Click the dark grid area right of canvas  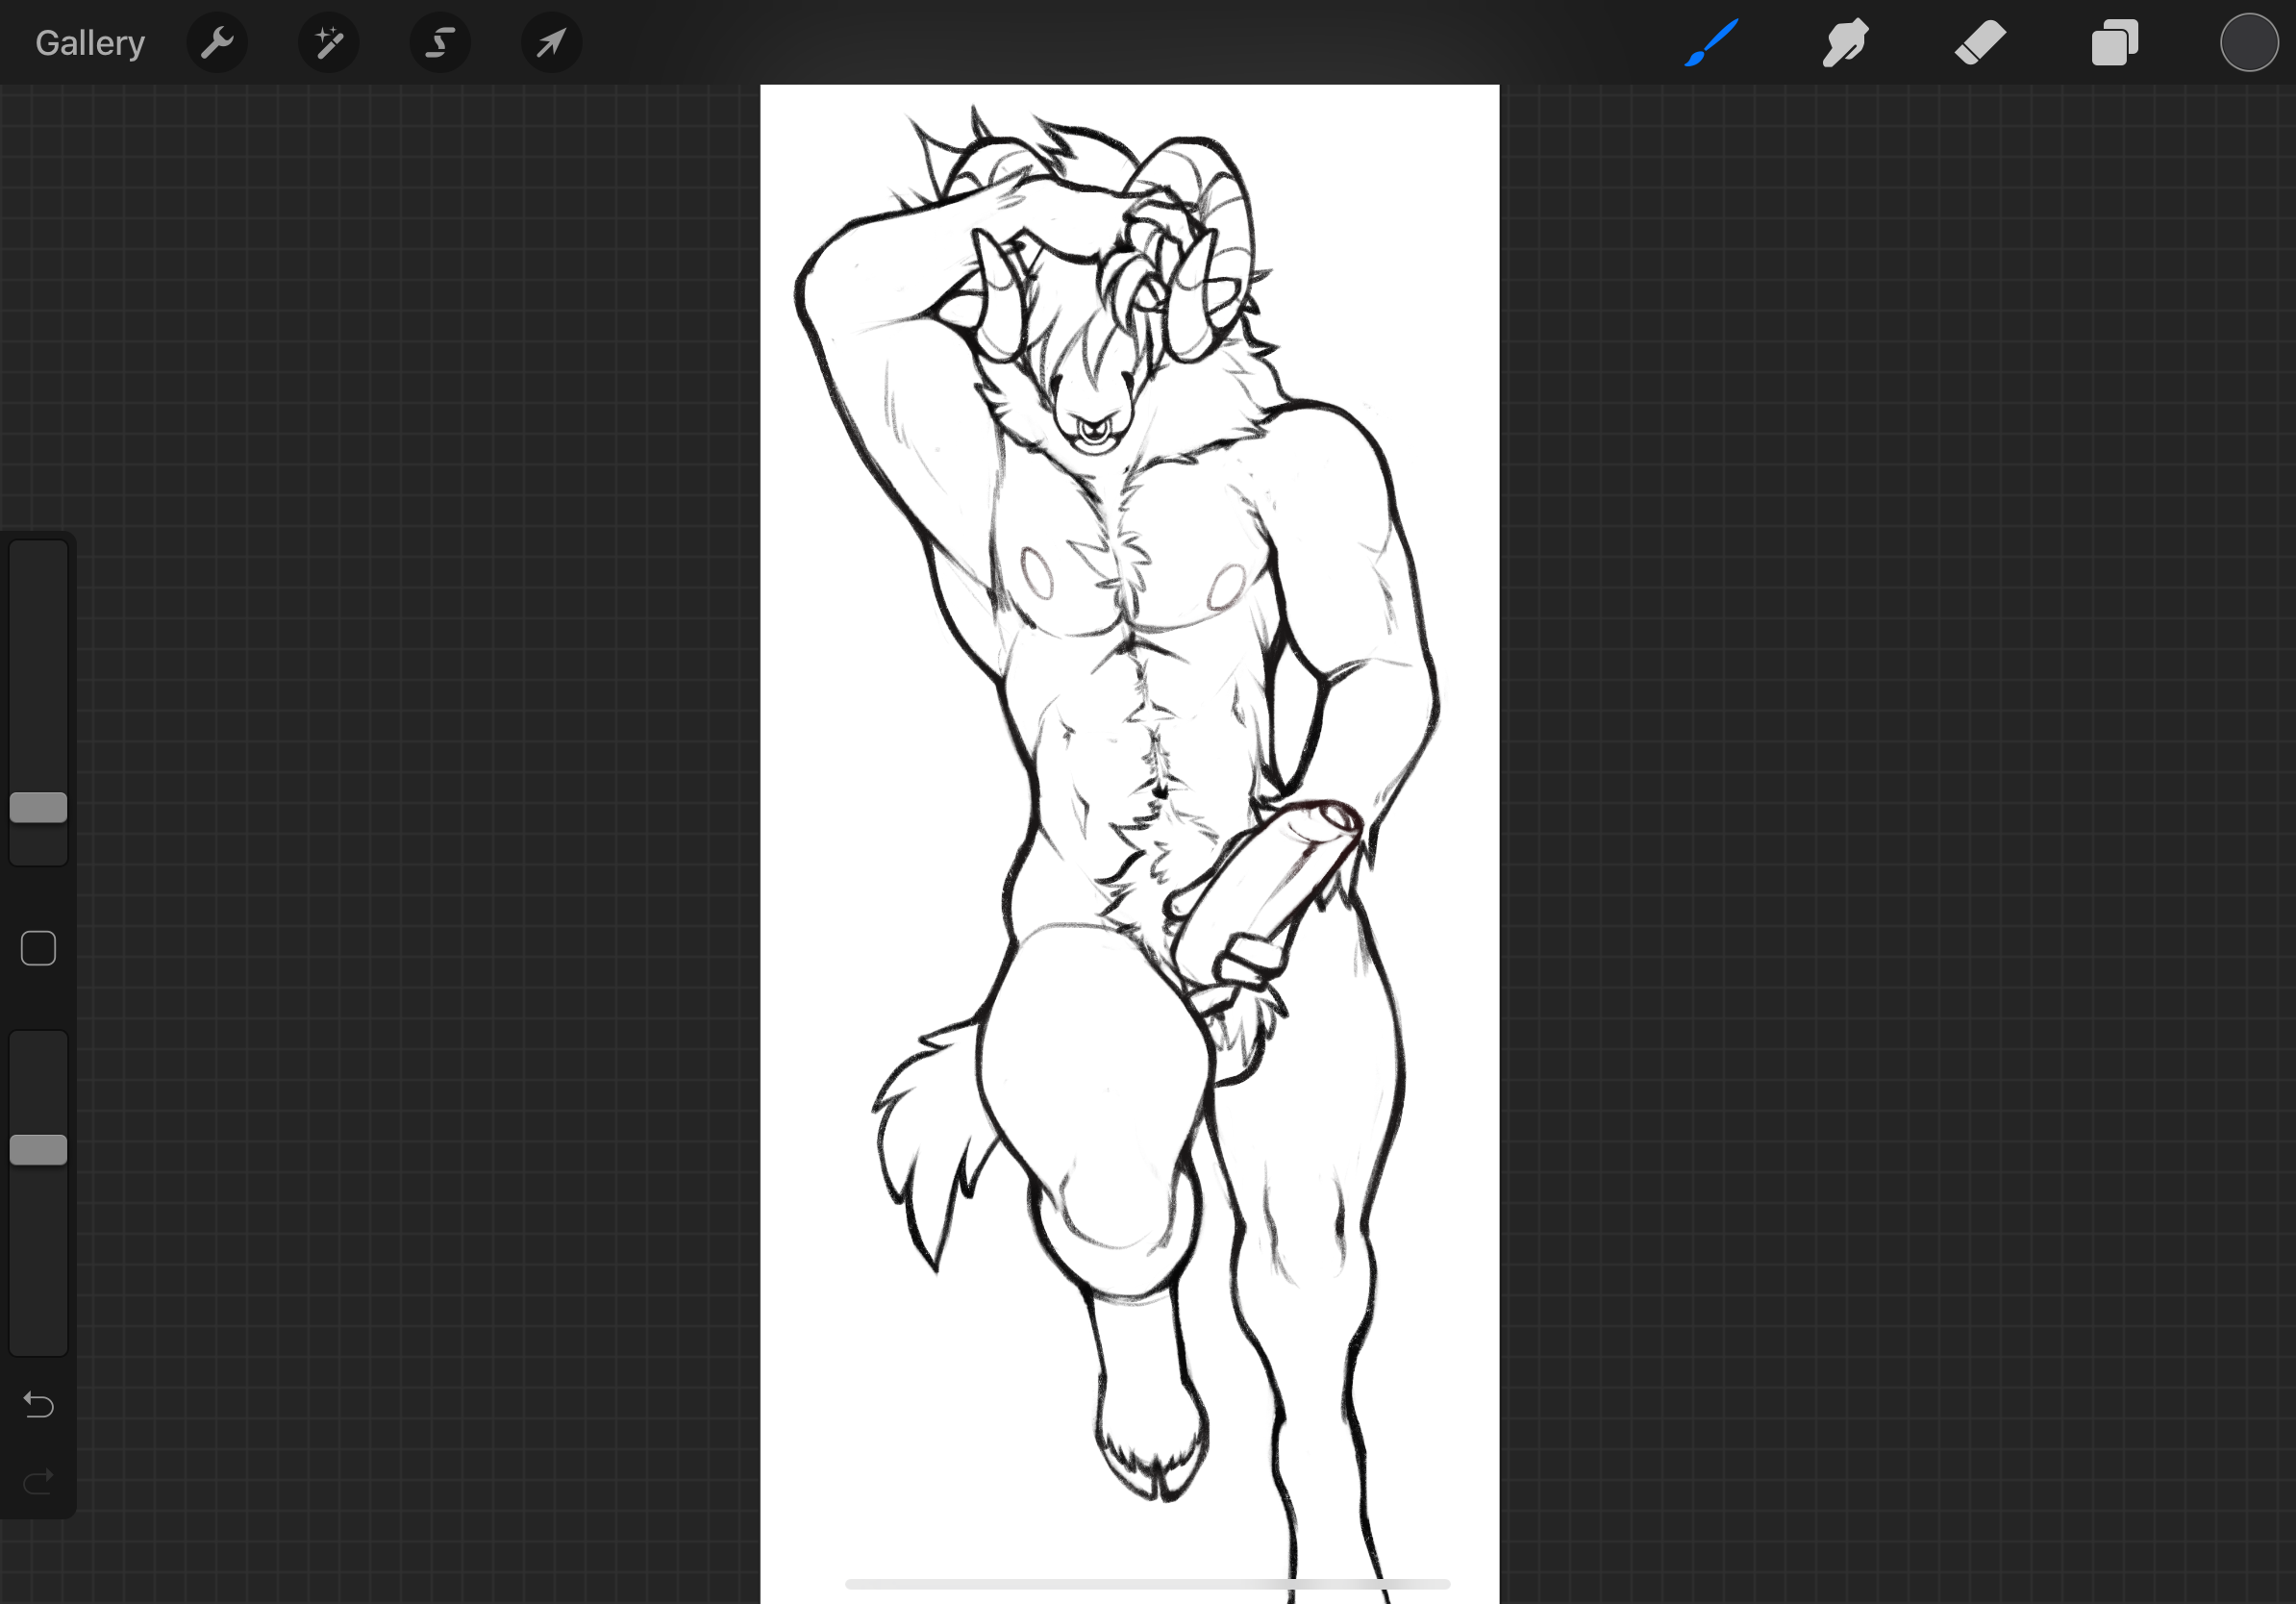point(1900,800)
